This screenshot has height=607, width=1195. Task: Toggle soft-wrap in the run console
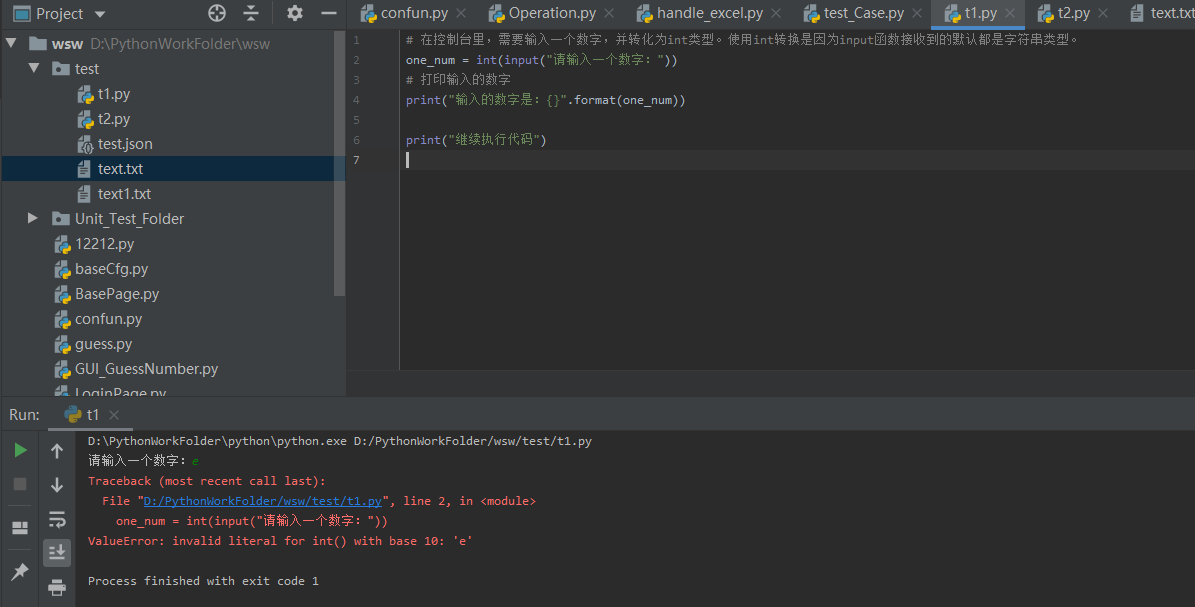tap(57, 519)
